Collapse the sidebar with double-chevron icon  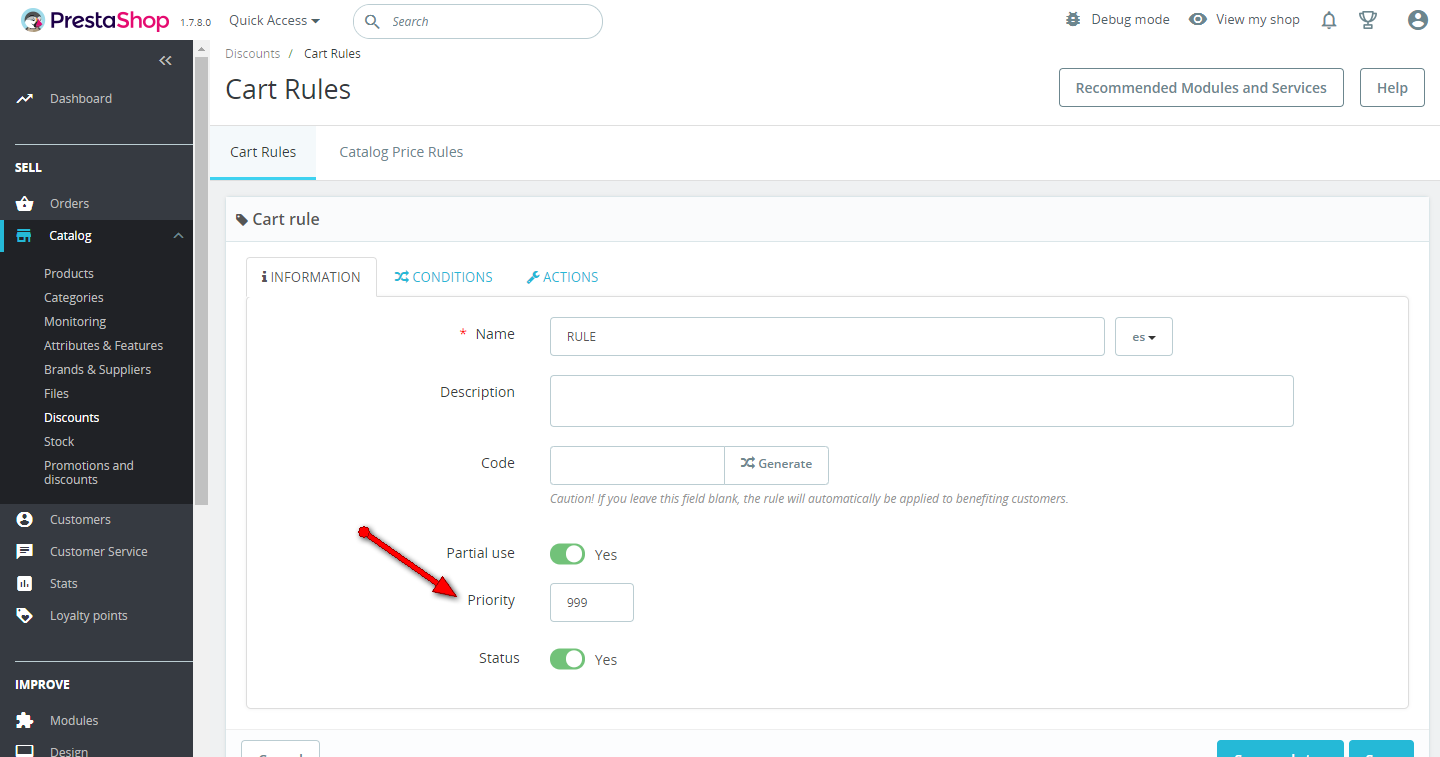click(x=166, y=61)
